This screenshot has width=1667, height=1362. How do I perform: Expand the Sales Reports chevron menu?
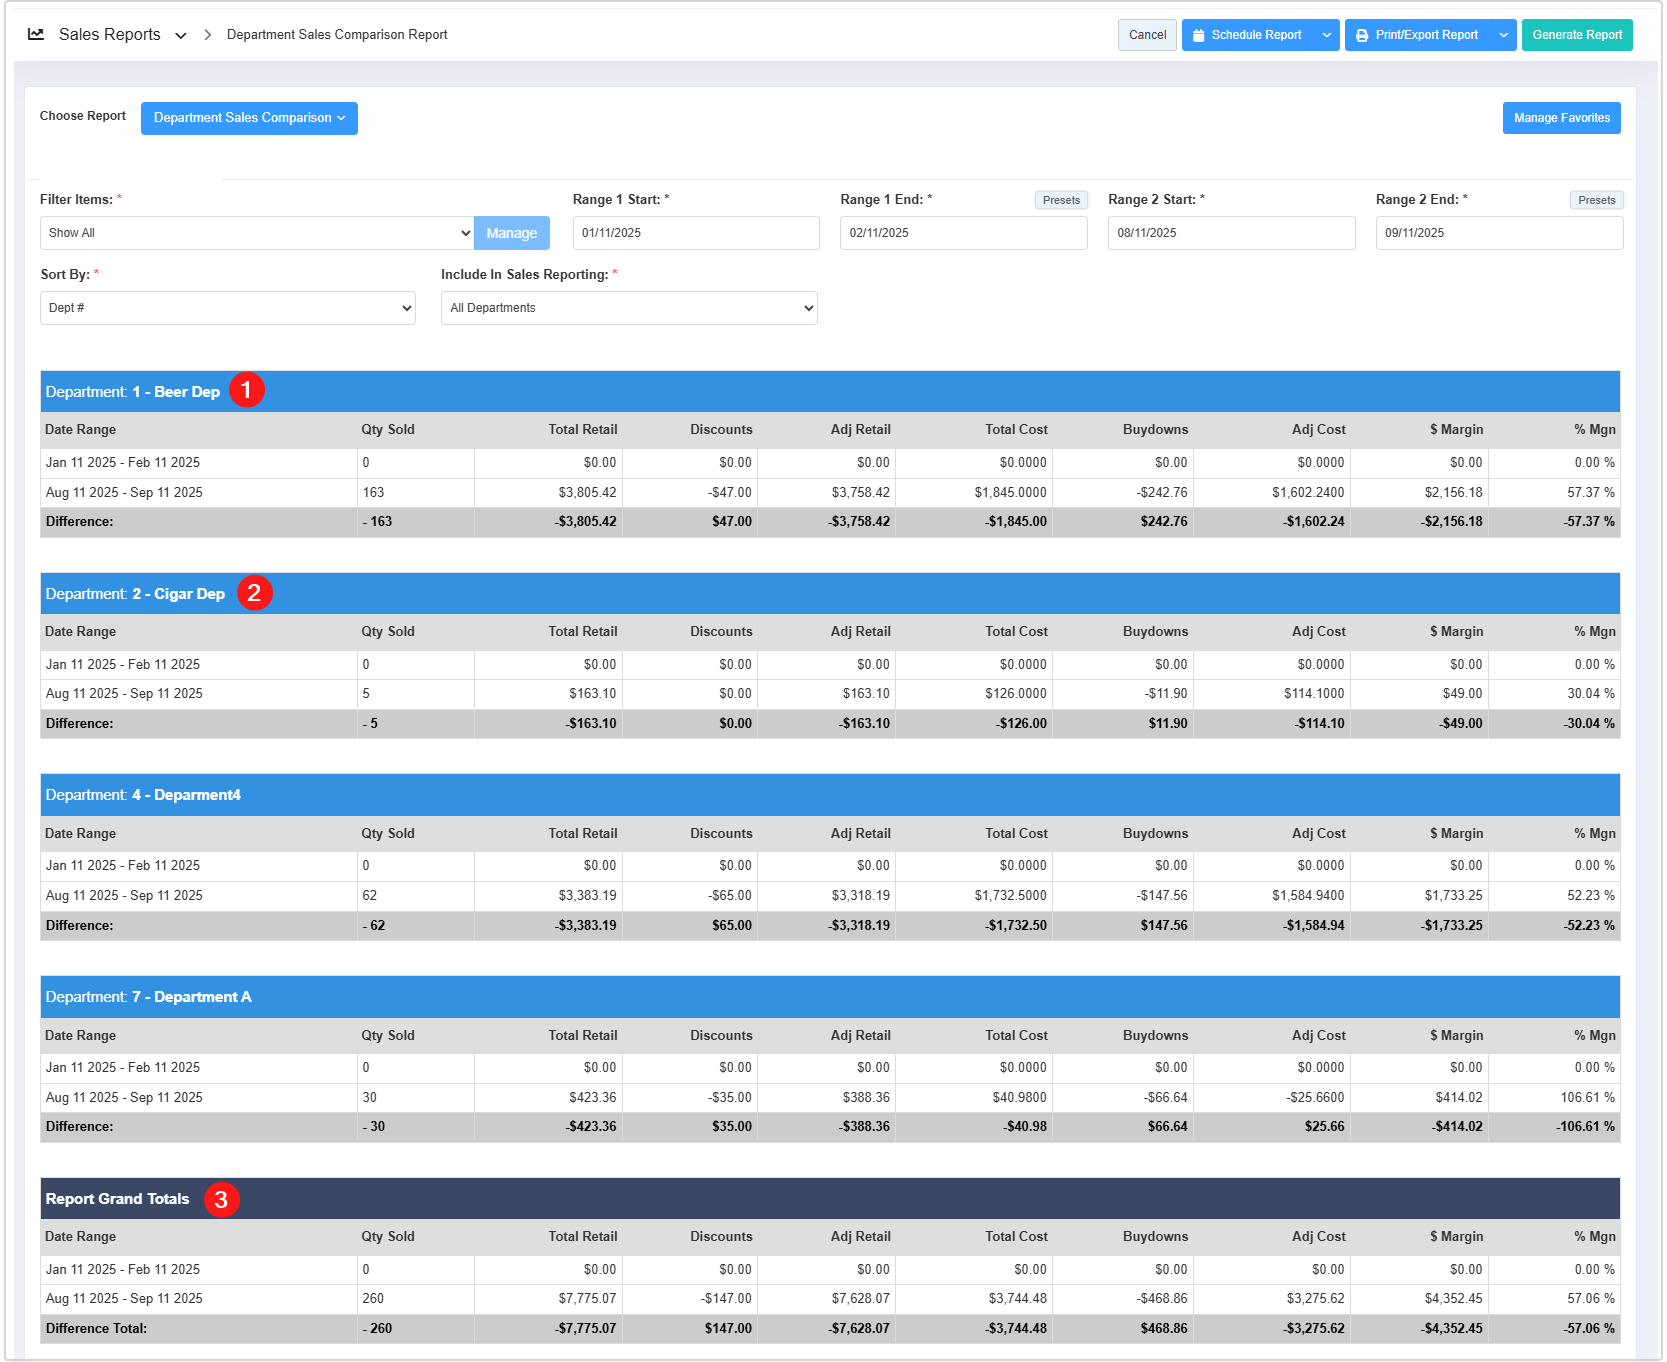click(181, 35)
